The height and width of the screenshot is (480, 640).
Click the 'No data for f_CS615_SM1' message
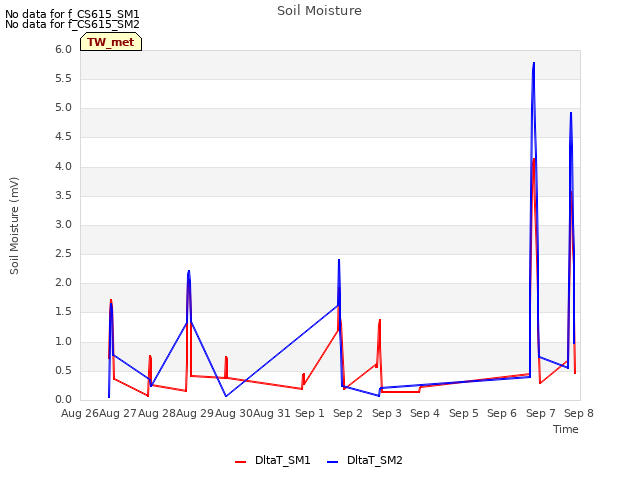click(72, 14)
